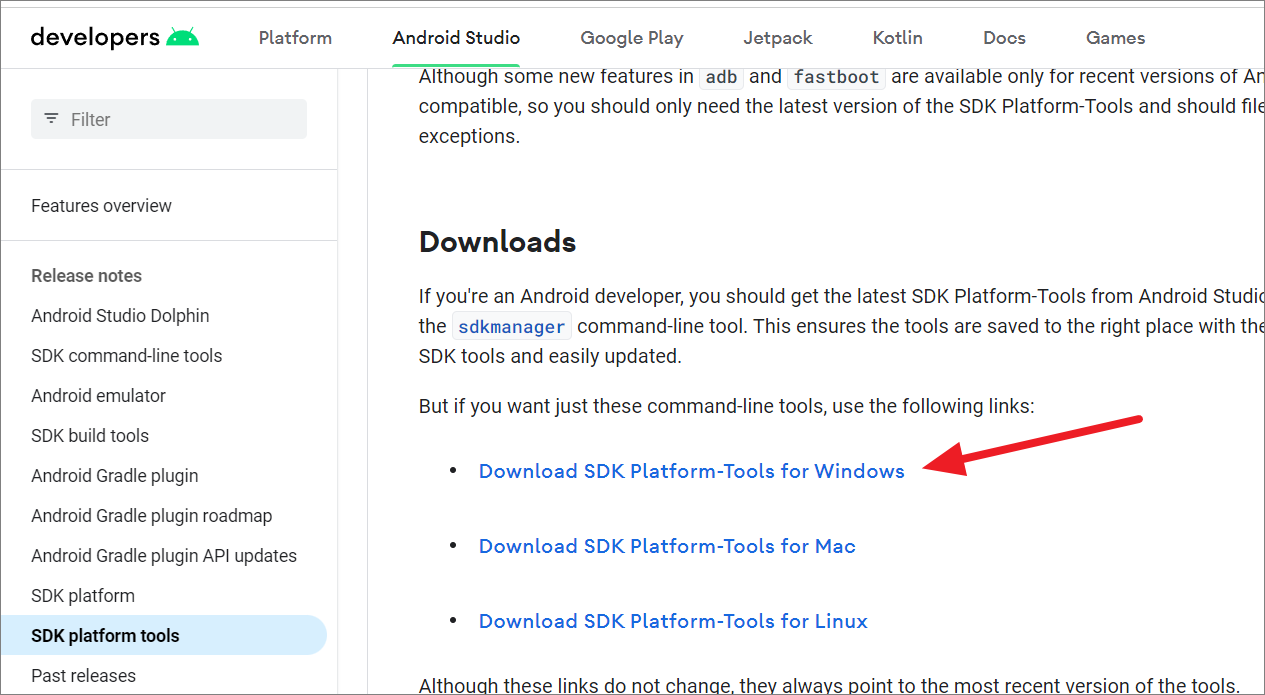This screenshot has width=1265, height=695.
Task: Open Past releases in the sidebar
Action: [83, 676]
